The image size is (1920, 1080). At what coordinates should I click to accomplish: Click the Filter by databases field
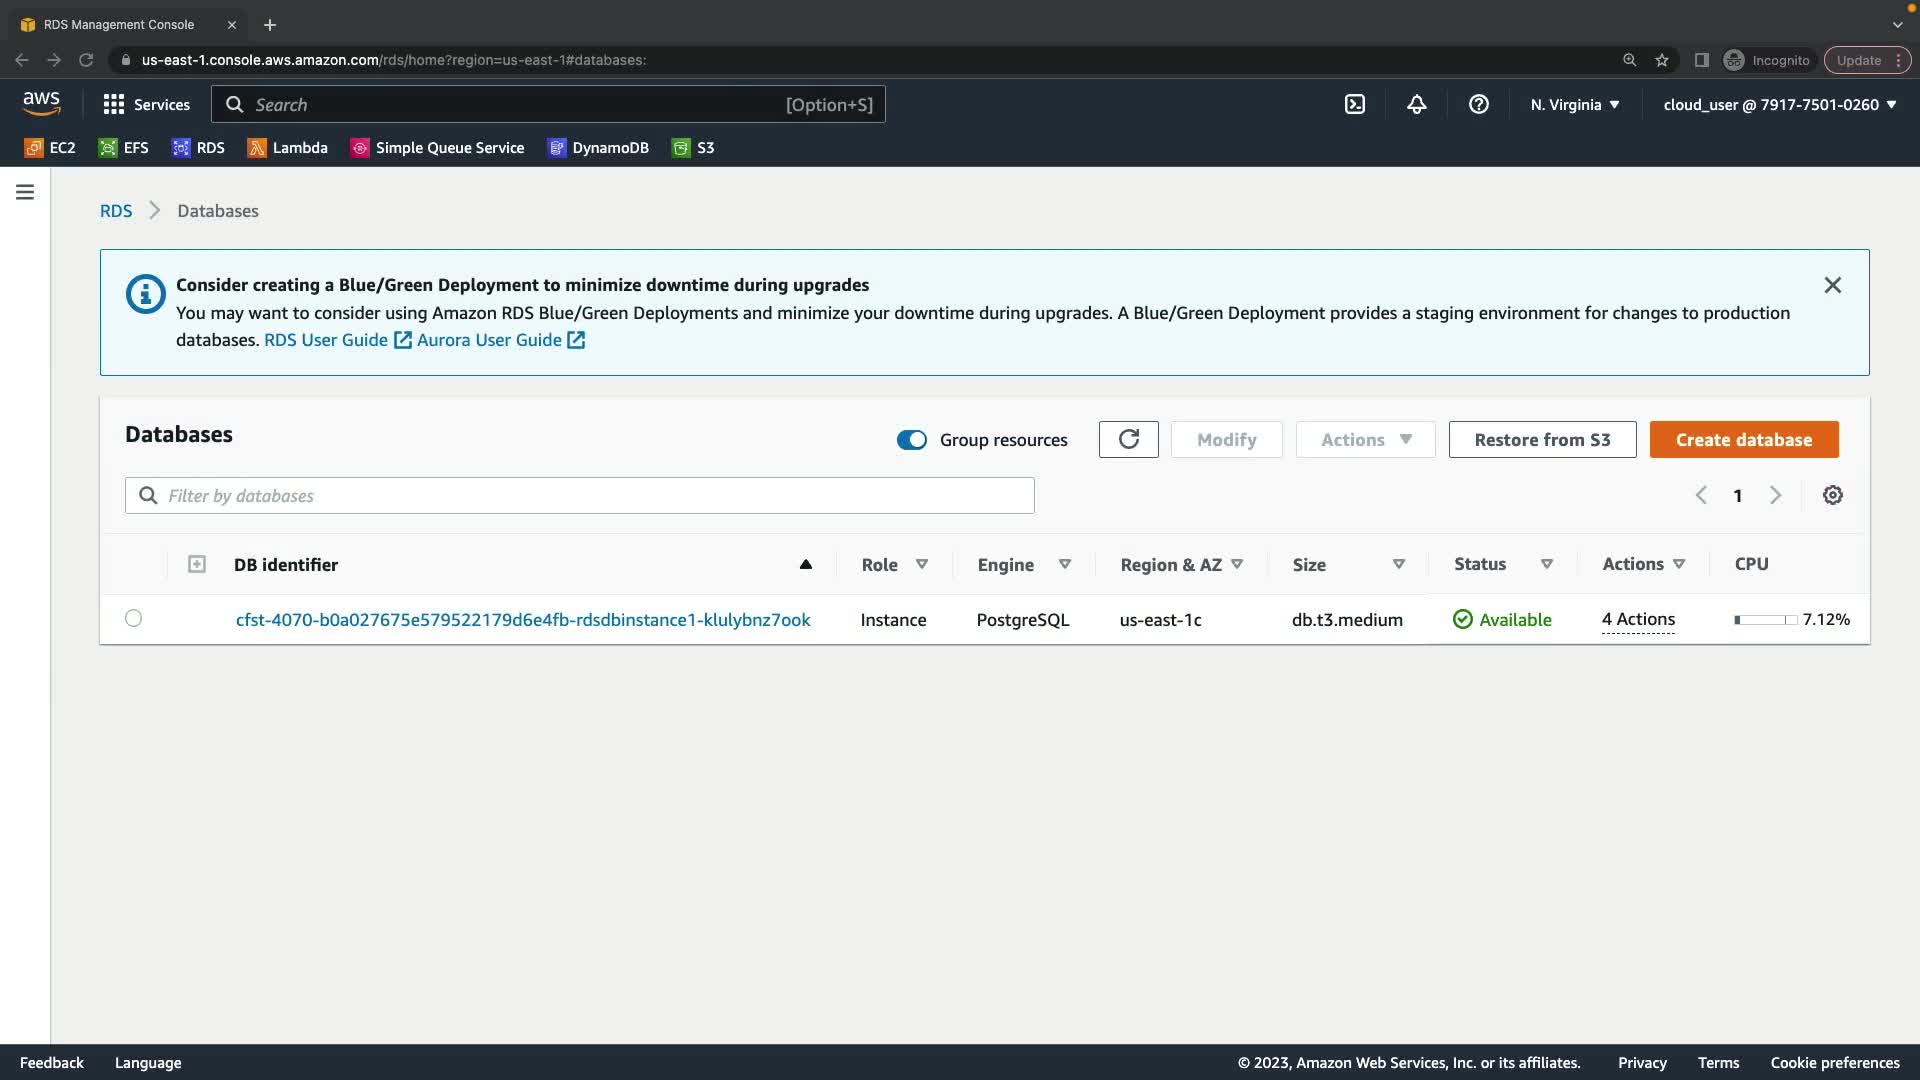coord(580,495)
